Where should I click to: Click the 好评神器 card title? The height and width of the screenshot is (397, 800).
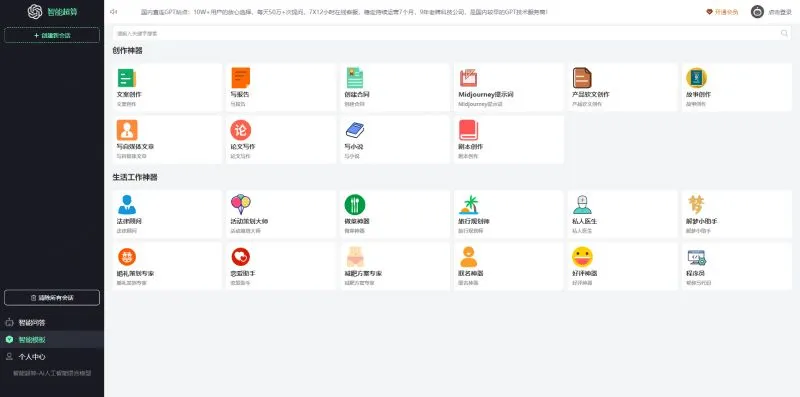585,274
